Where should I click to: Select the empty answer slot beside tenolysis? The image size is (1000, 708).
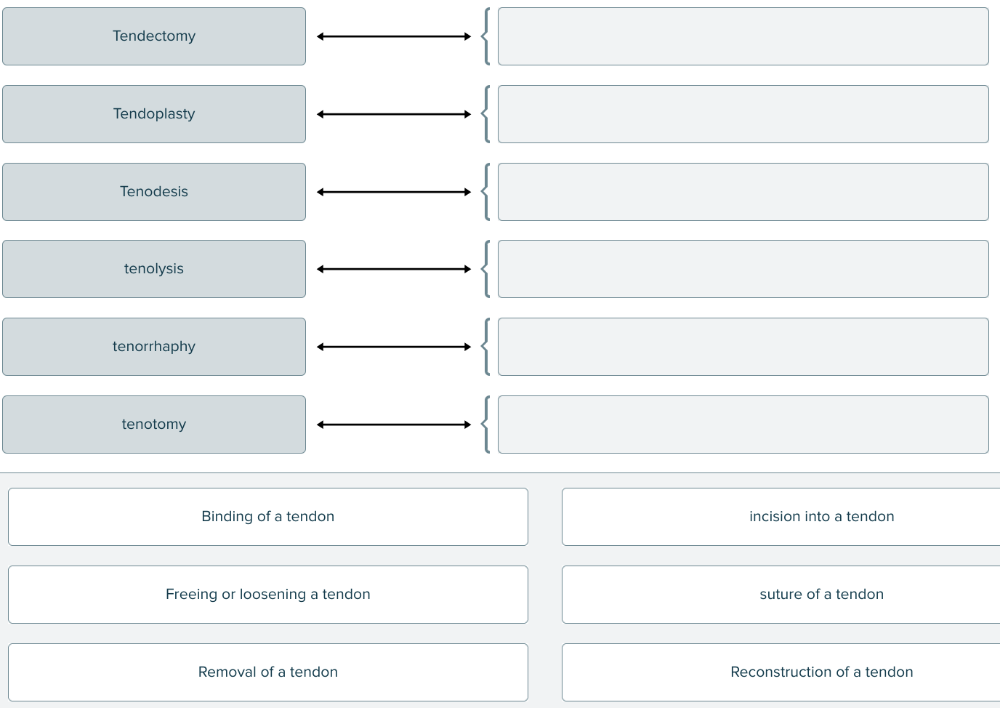(743, 269)
